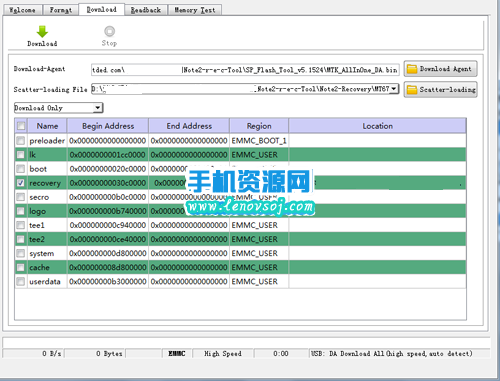Click the Location cell of recovery row
Screen dimensions: 500x381
pos(377,183)
